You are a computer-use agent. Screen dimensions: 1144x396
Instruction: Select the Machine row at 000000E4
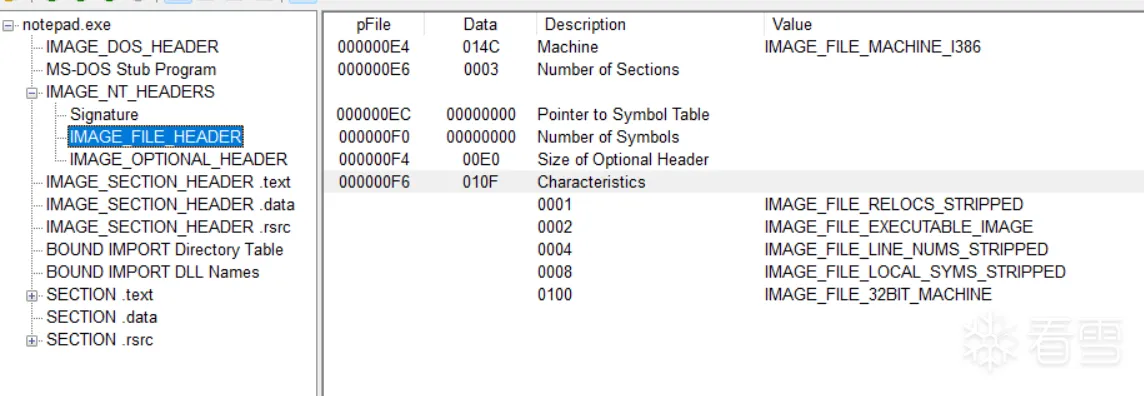[733, 47]
